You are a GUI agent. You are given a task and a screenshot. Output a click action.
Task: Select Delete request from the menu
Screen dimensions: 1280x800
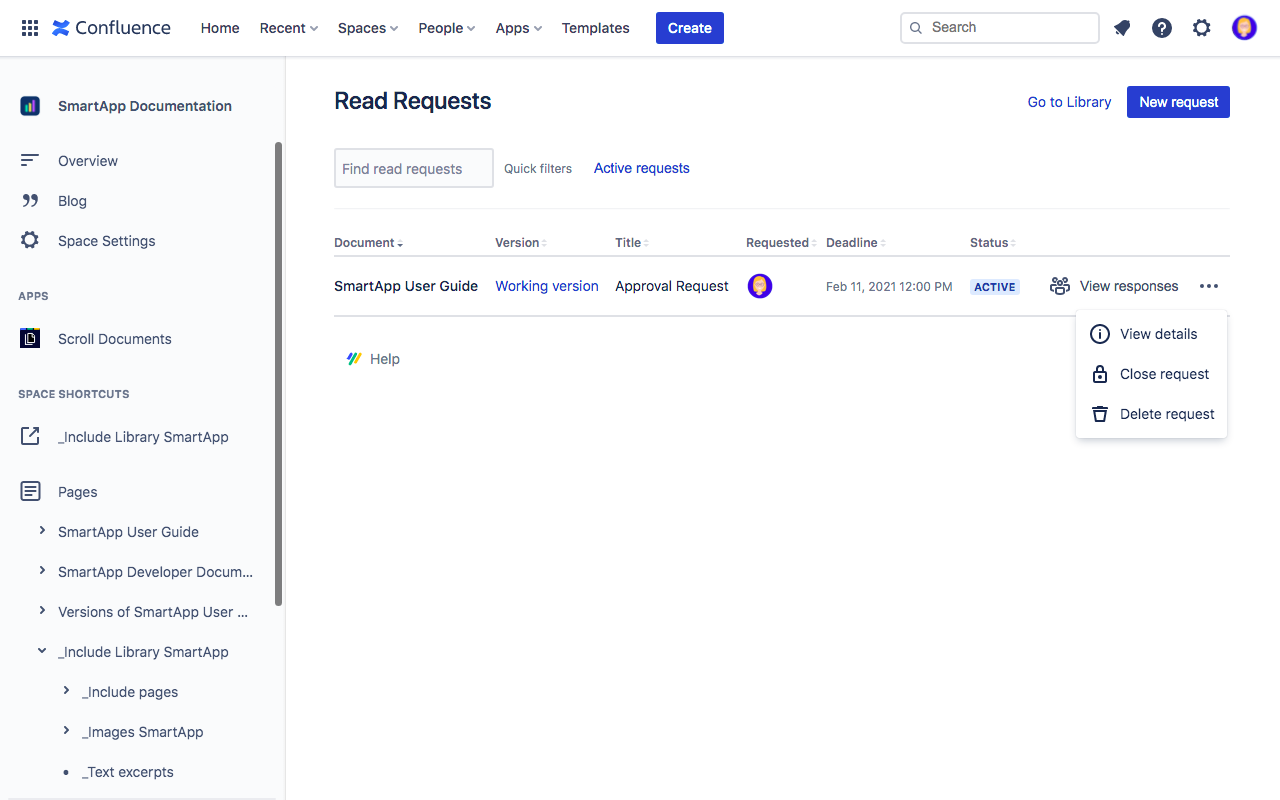[1166, 413]
